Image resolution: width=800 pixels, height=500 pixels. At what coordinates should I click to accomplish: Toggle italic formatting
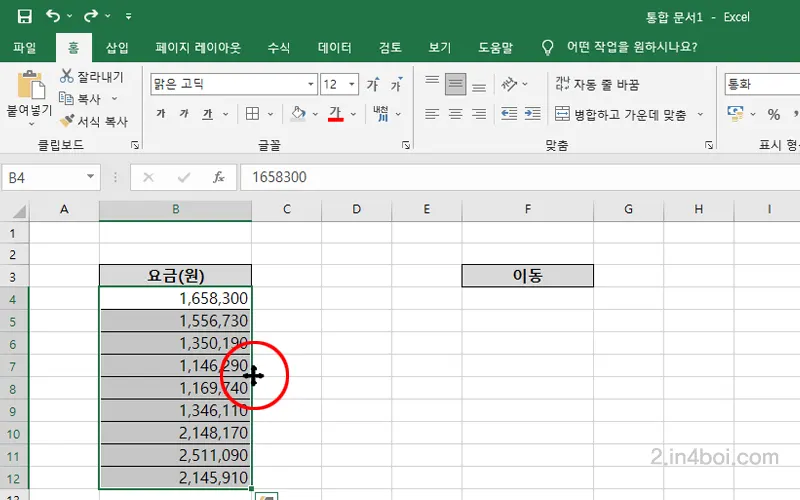pyautogui.click(x=184, y=114)
